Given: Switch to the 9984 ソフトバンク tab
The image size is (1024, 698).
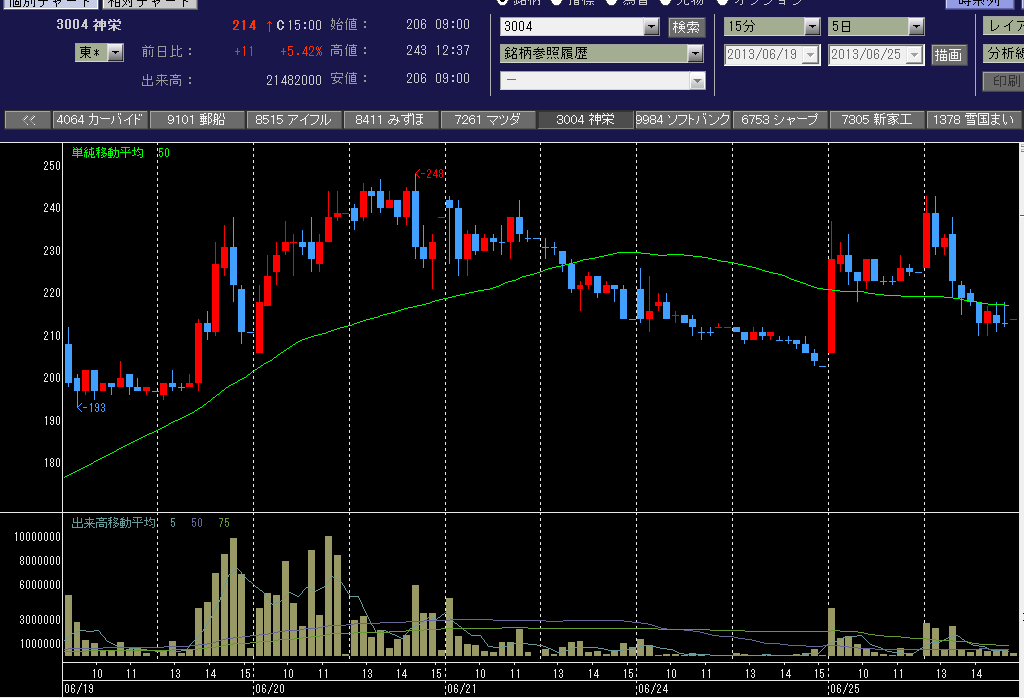Looking at the screenshot, I should click(x=682, y=120).
